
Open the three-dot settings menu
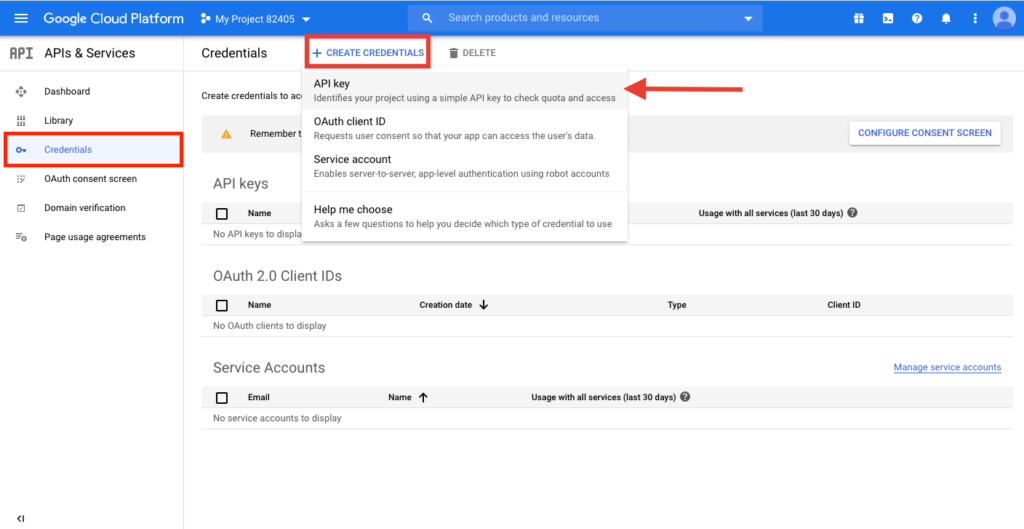tap(975, 18)
